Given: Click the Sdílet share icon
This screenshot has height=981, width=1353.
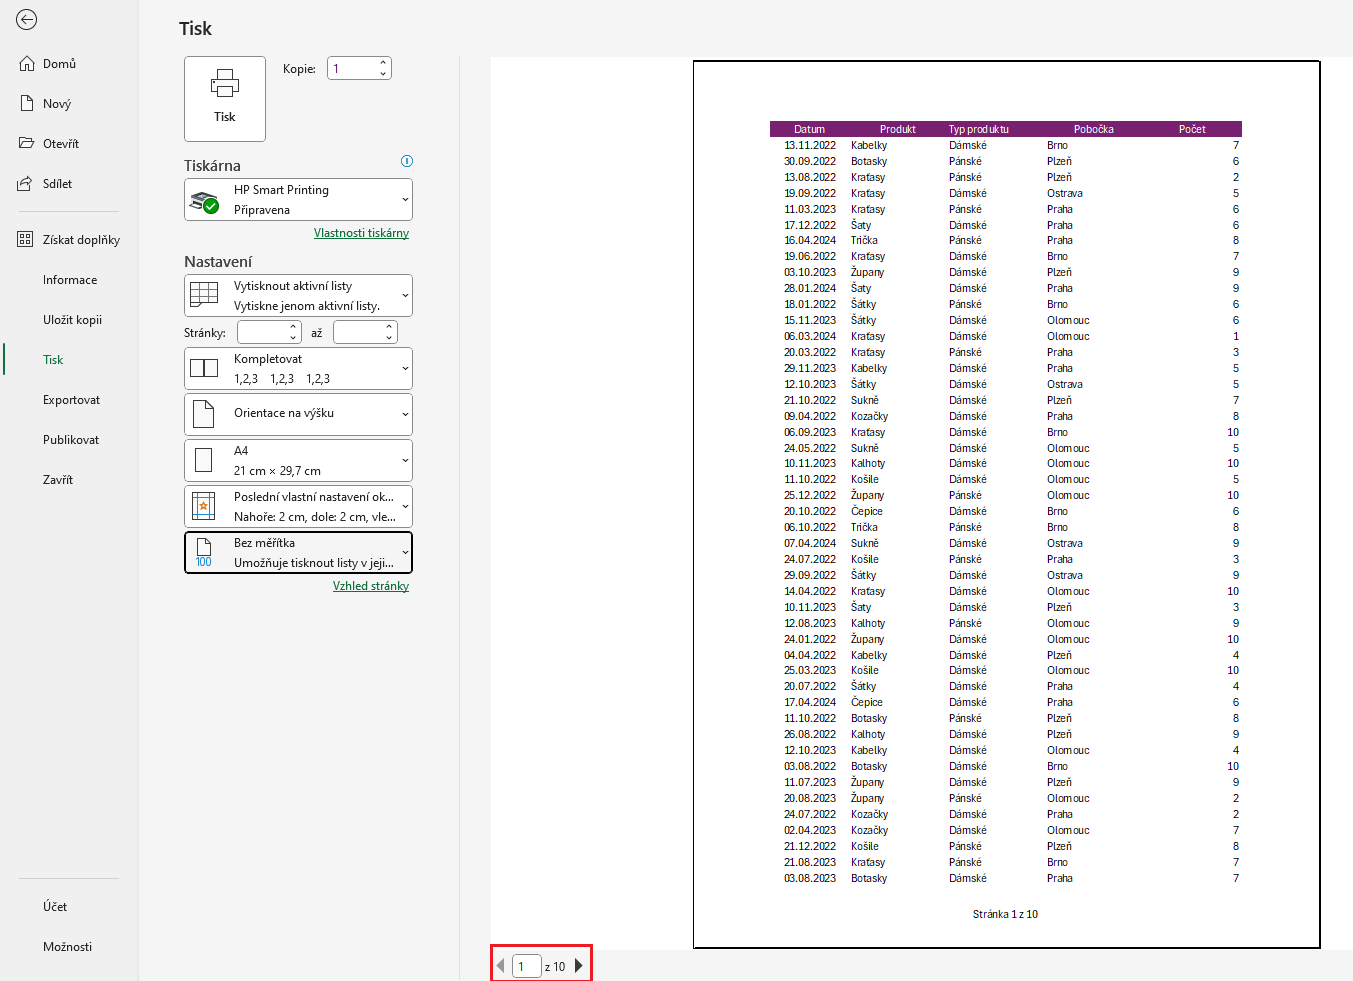Looking at the screenshot, I should (x=26, y=184).
